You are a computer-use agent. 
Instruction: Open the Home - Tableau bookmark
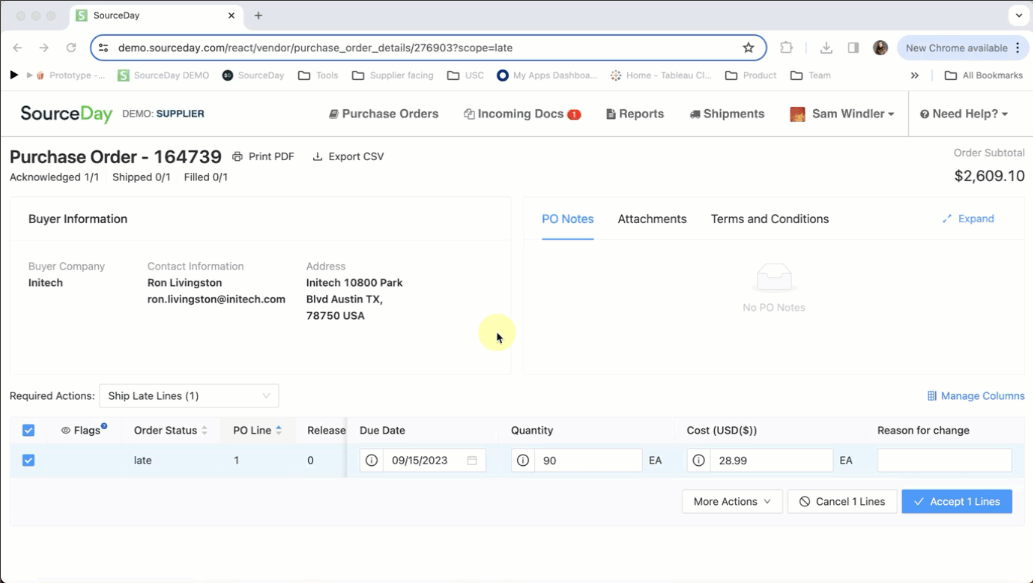[x=661, y=75]
